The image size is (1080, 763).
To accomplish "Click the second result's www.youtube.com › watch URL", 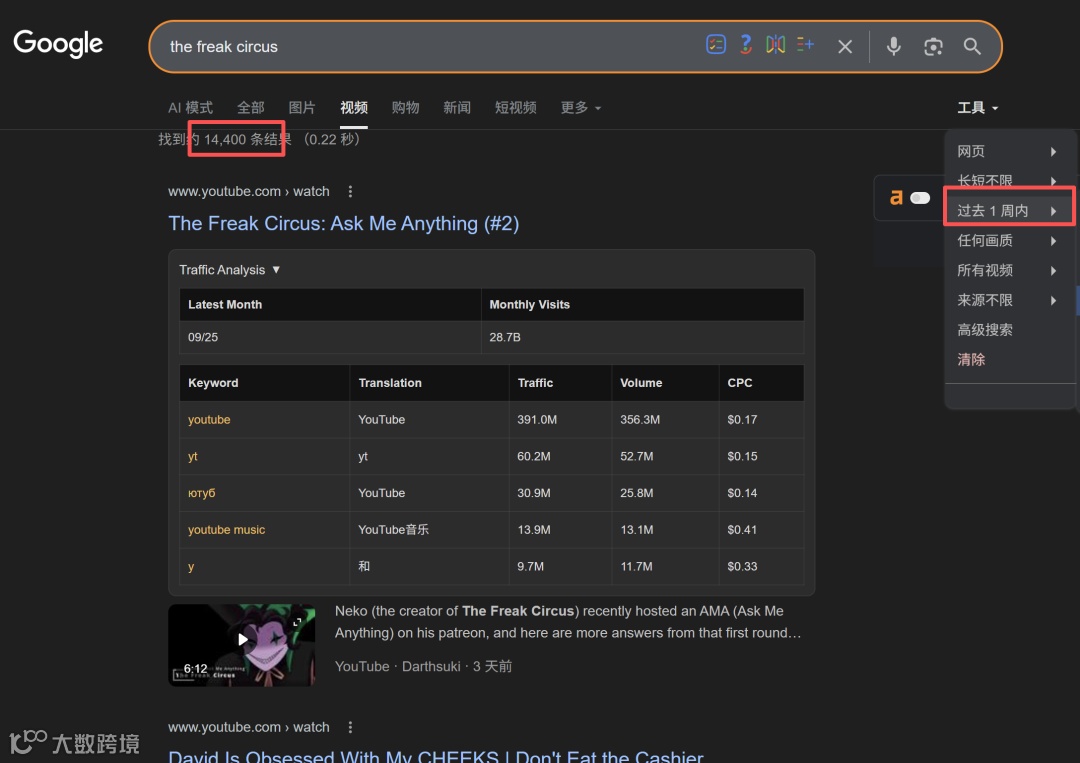I will point(249,727).
